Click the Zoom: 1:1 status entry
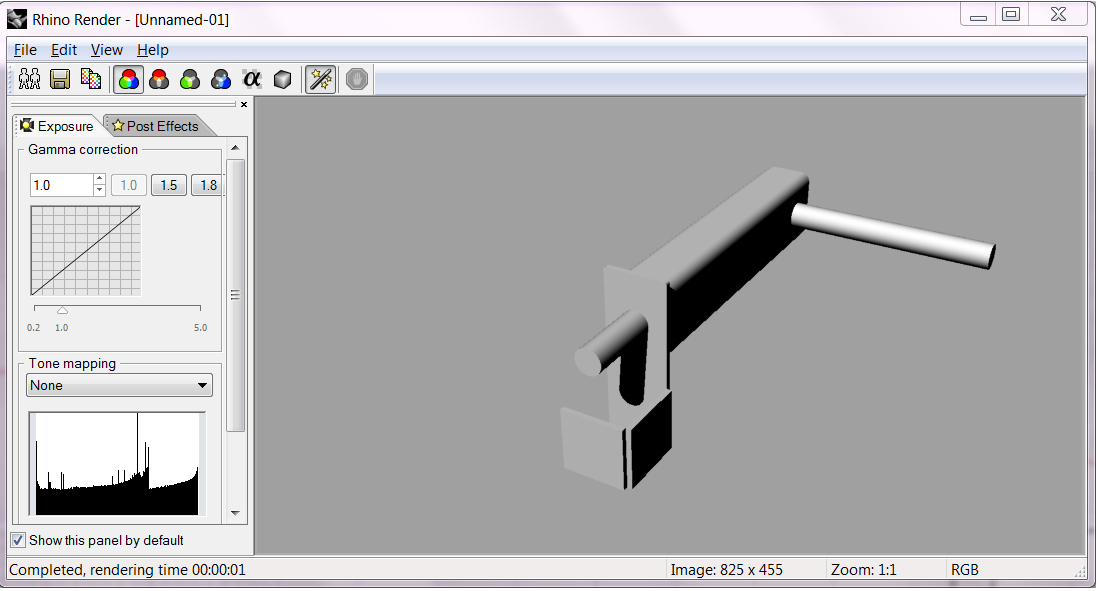The width and height of the screenshot is (1098, 591). [863, 570]
